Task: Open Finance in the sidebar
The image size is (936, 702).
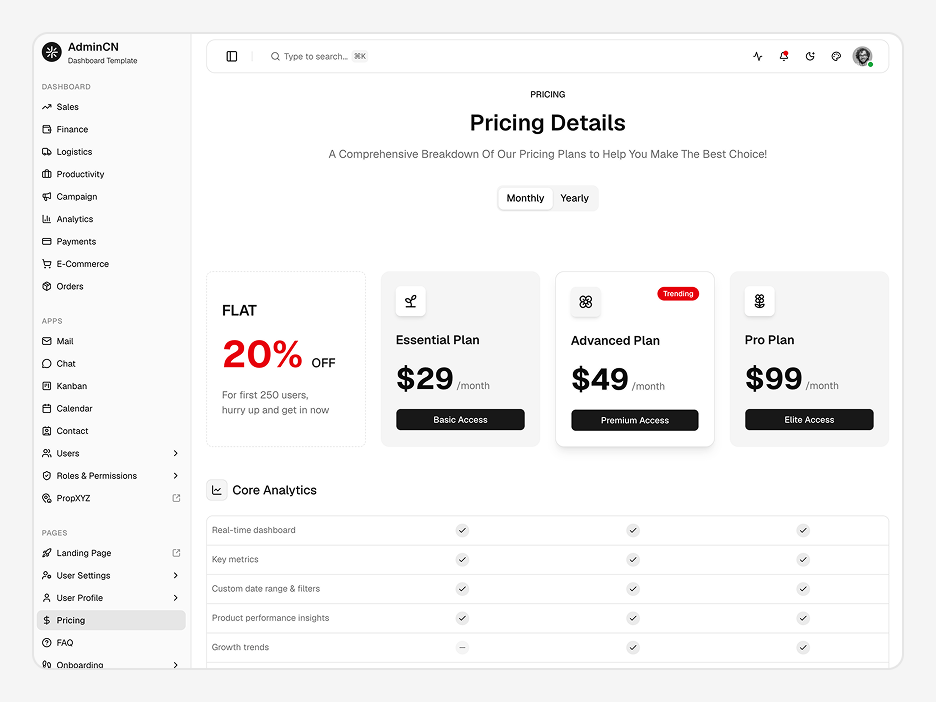Action: click(x=111, y=129)
